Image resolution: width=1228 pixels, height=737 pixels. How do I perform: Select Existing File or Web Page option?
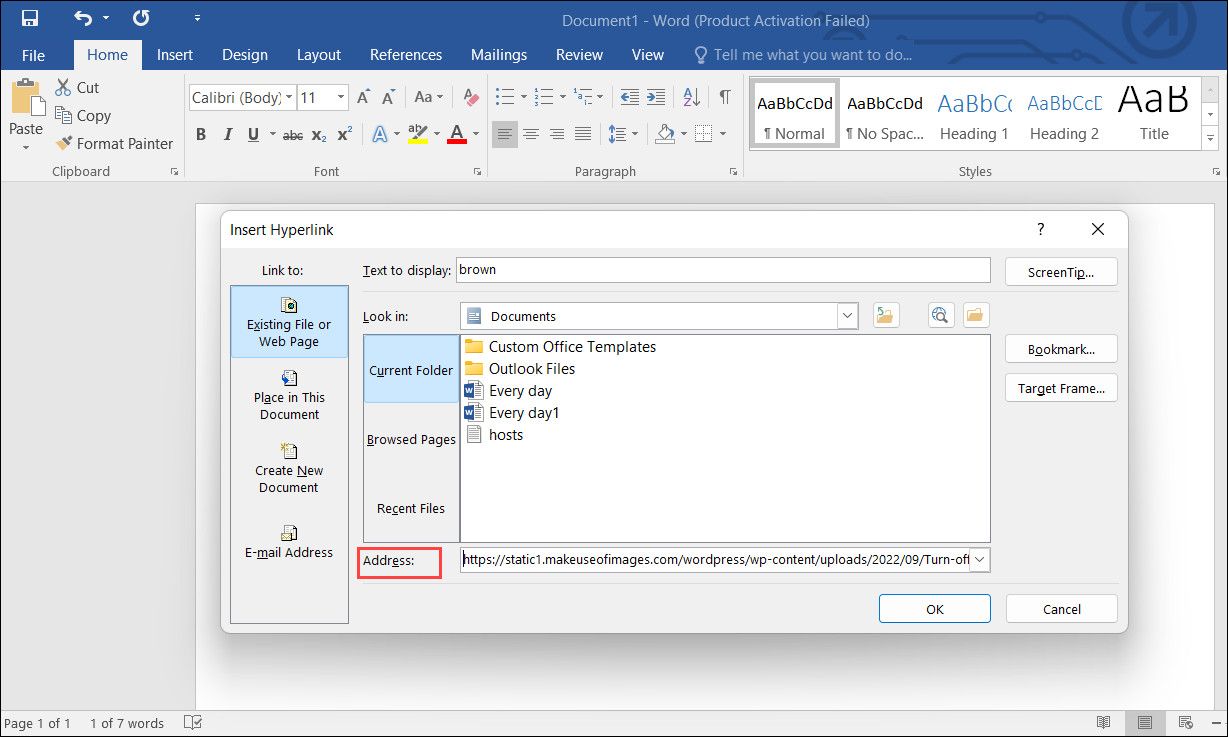(289, 321)
